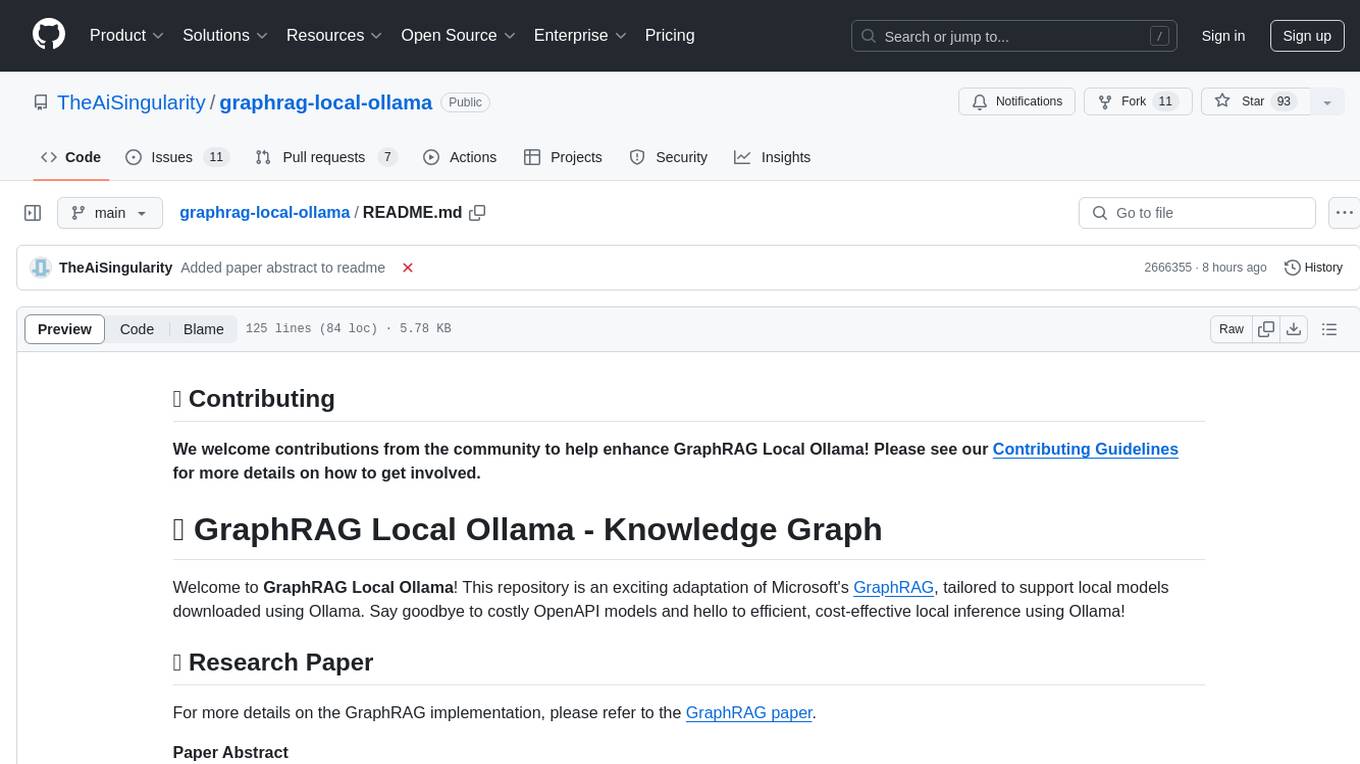
Task: Switch to the Pull requests tab
Action: tap(326, 157)
